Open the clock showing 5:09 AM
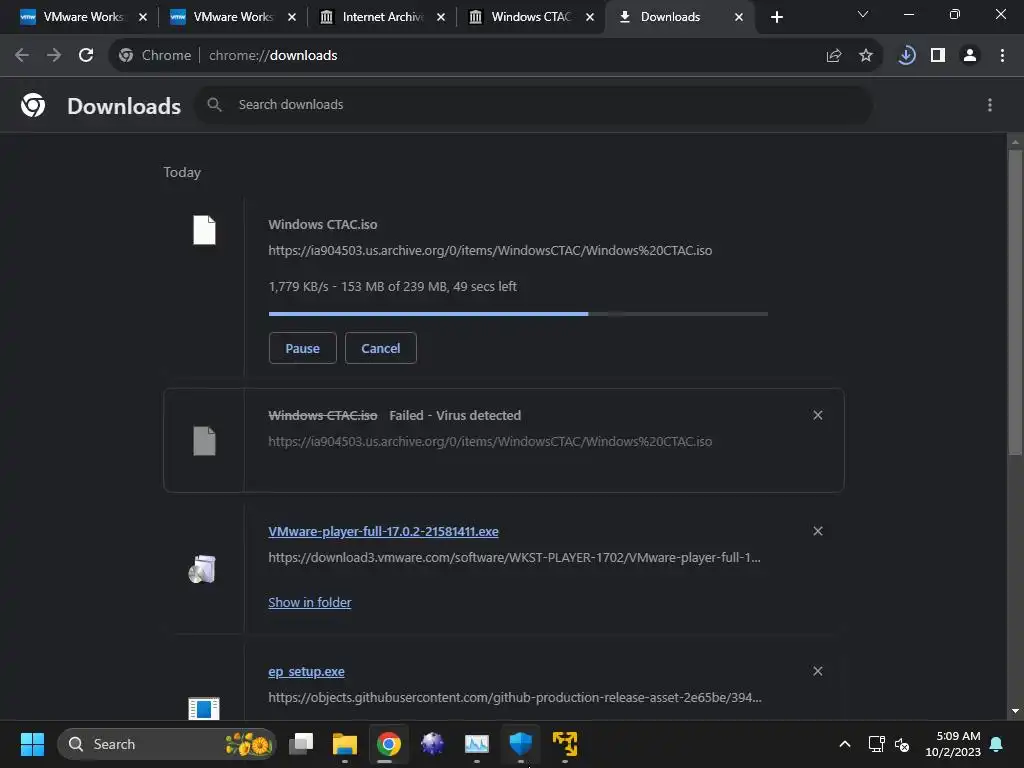This screenshot has height=768, width=1024. (x=953, y=744)
